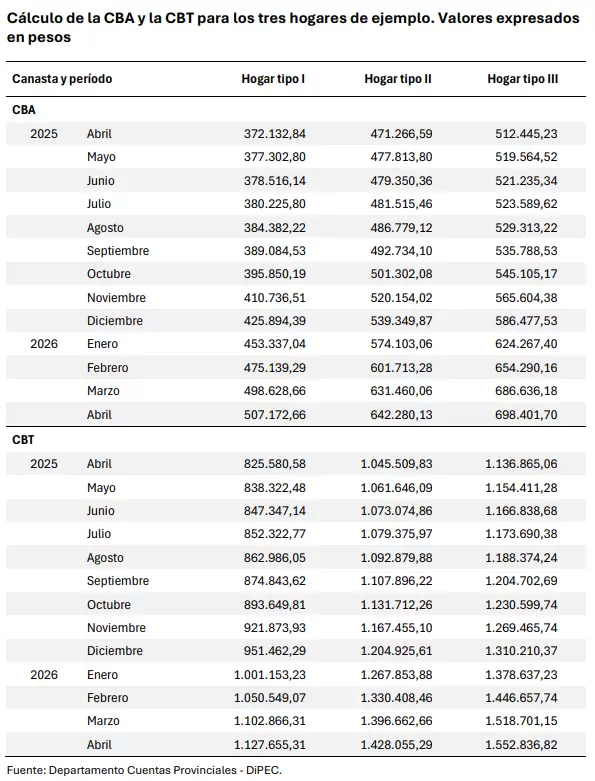Viewport: 595px width, 781px height.
Task: Click the 'Hogar tipo I' column header
Action: coord(273,79)
